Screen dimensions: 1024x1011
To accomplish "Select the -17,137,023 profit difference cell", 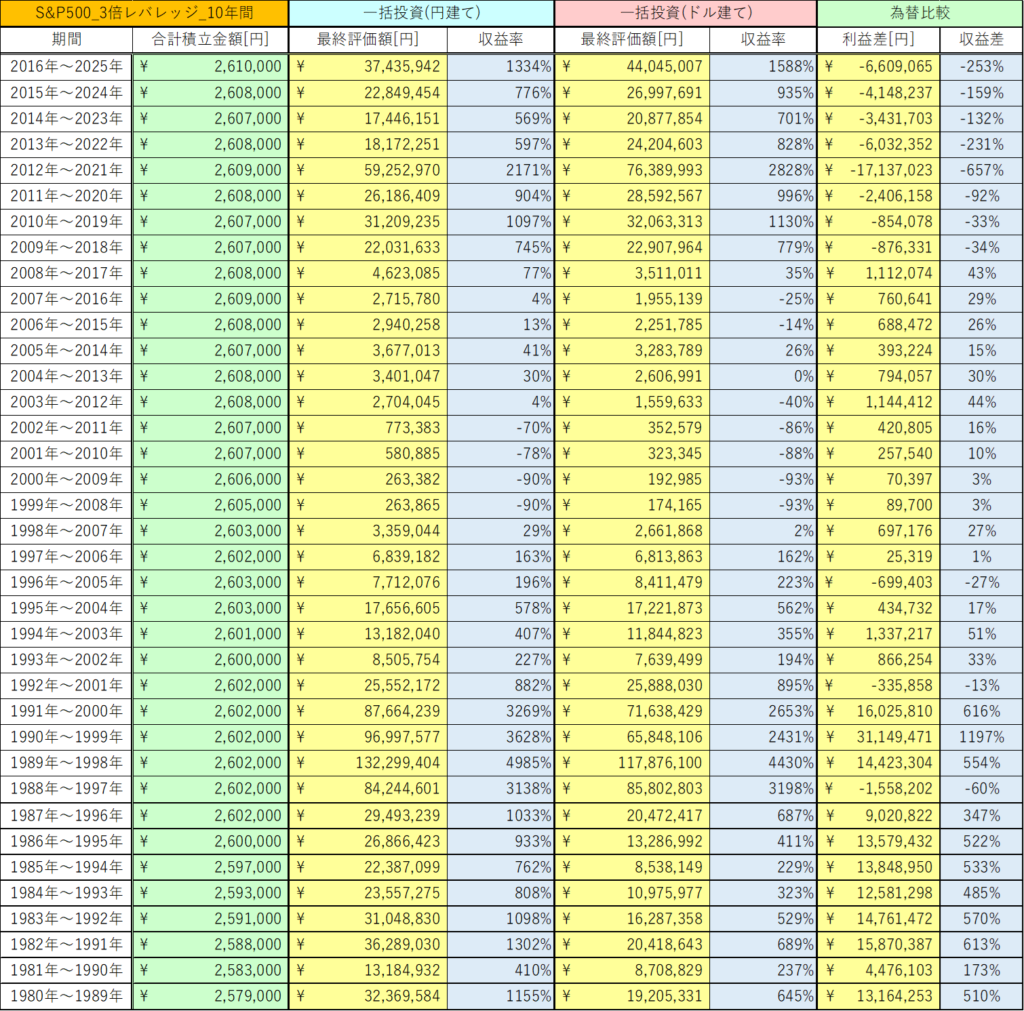I will pos(878,170).
